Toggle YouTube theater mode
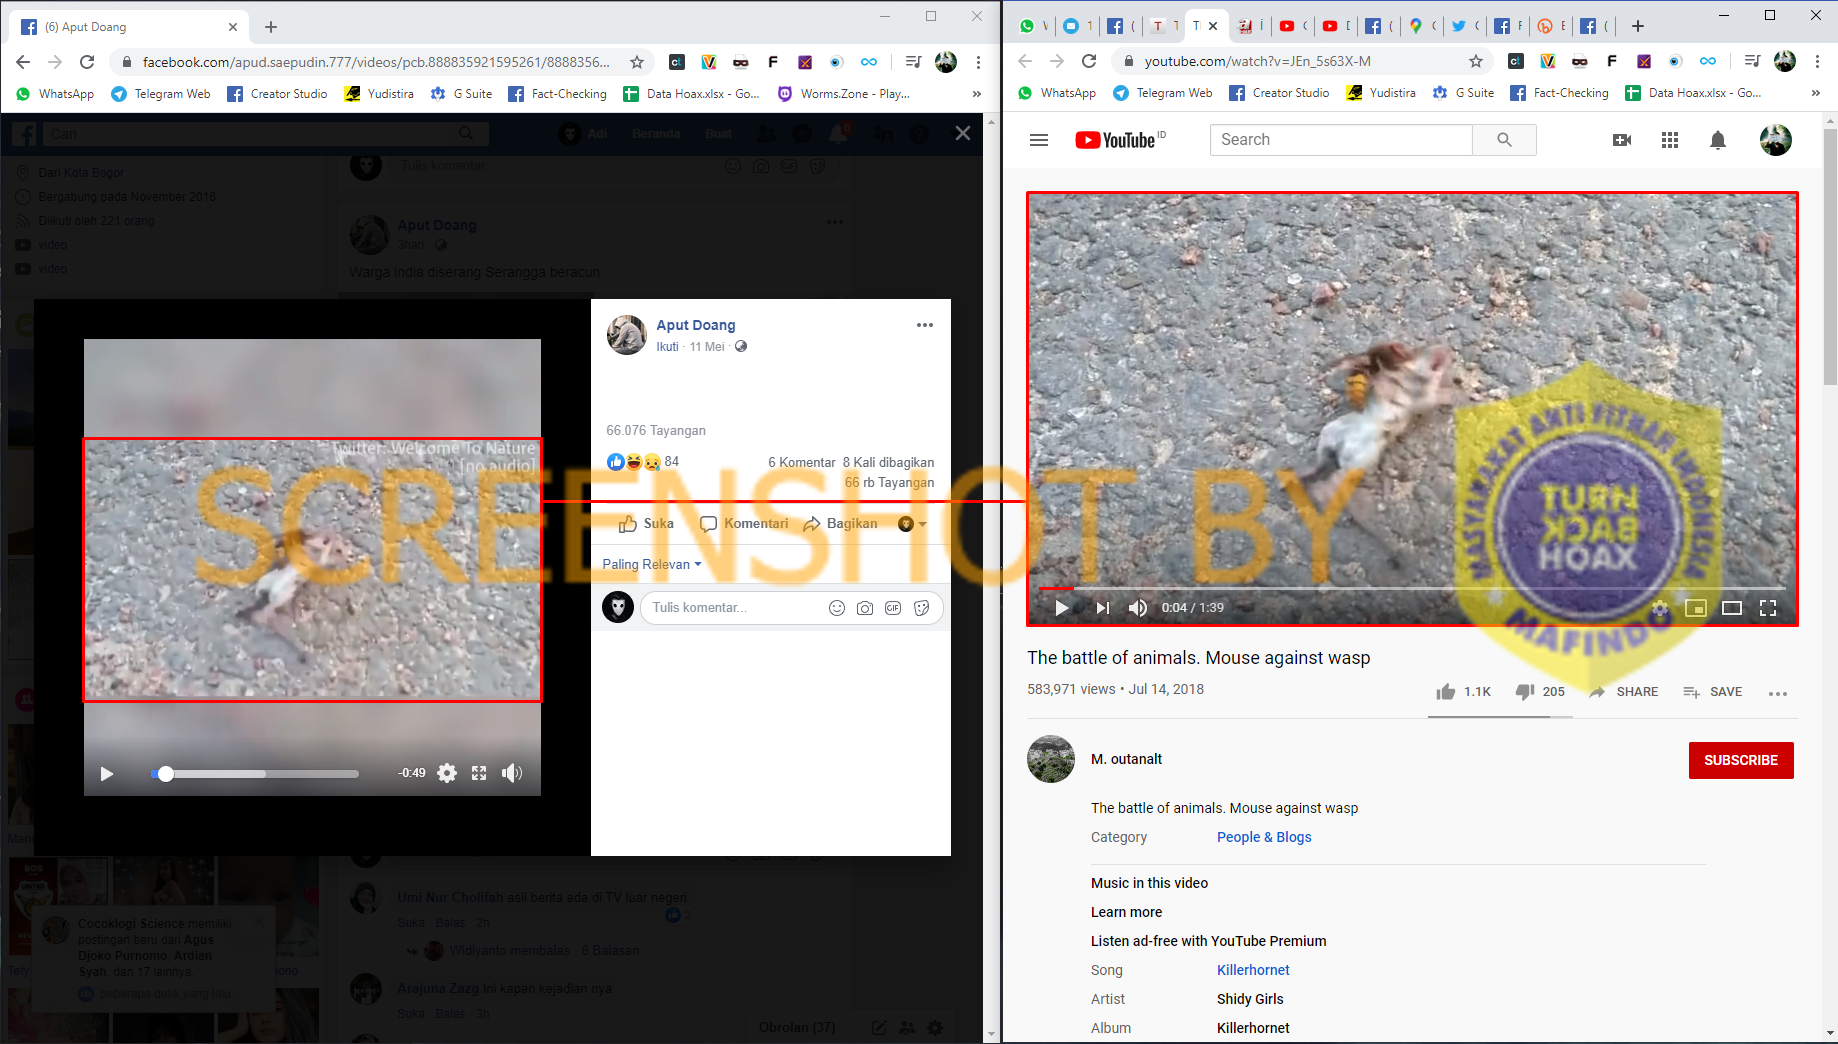 click(1732, 608)
